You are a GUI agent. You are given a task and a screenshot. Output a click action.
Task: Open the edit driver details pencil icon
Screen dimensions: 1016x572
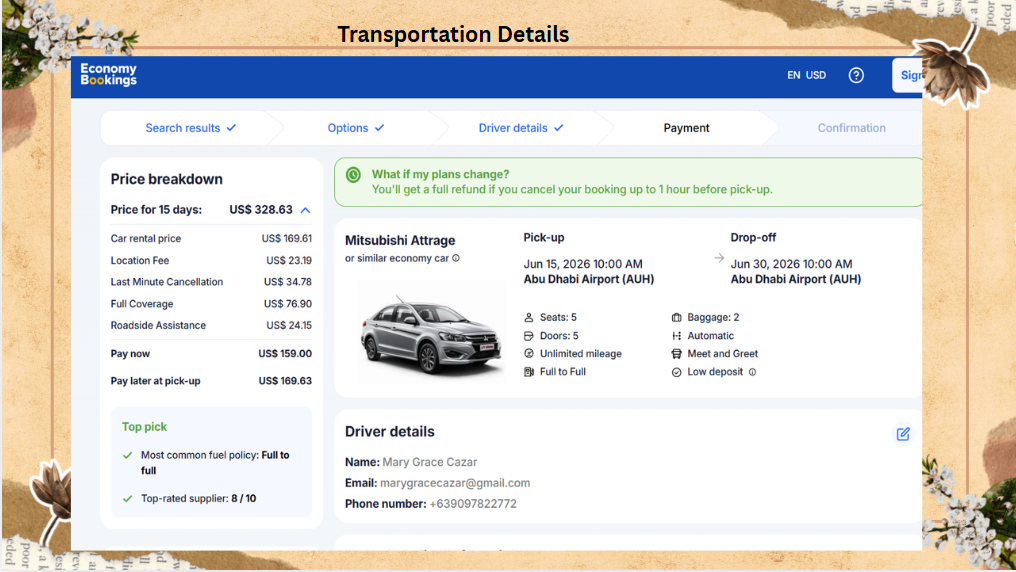[x=903, y=434]
